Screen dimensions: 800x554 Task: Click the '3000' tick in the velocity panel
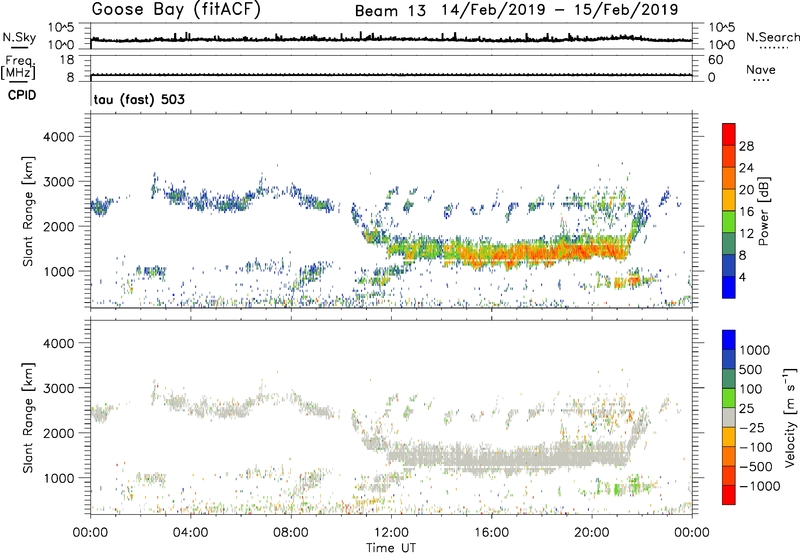[58, 388]
